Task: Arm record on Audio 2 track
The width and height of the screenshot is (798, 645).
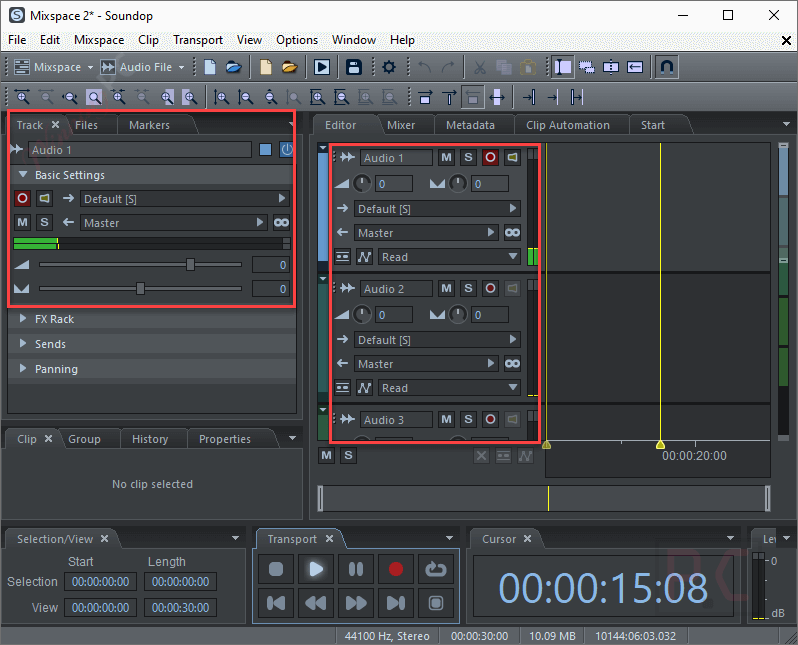Action: [x=490, y=289]
